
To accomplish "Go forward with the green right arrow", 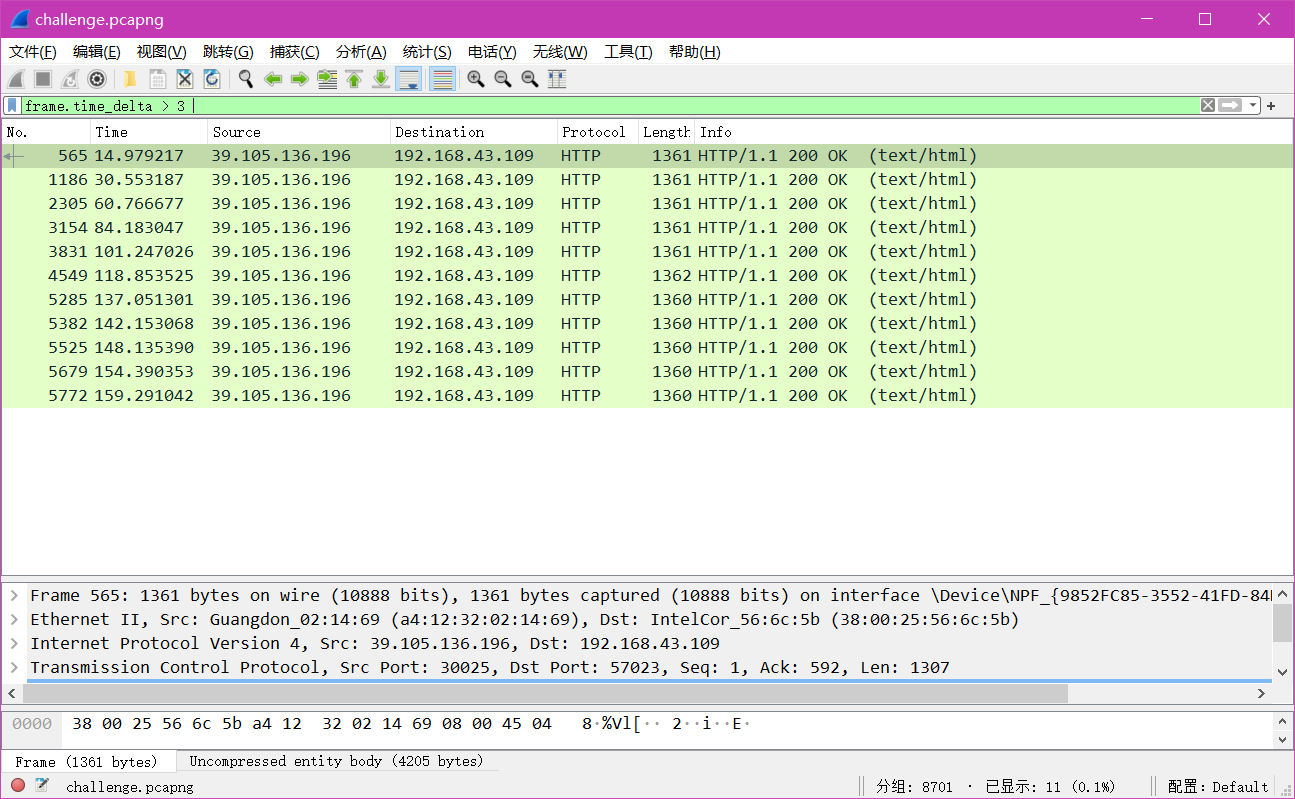I will point(299,79).
